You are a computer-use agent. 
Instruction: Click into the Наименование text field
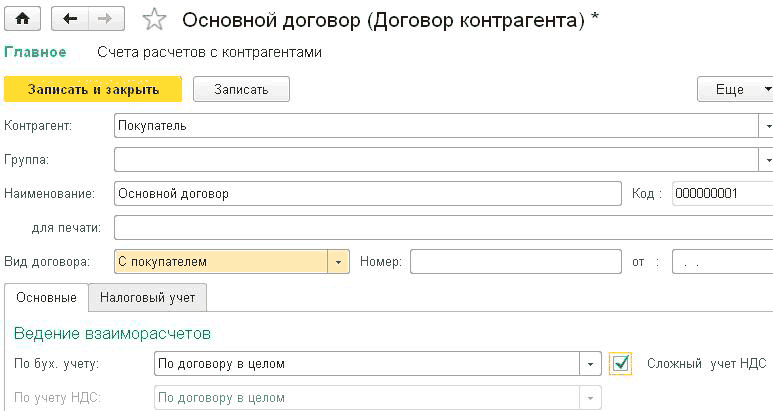click(x=367, y=193)
